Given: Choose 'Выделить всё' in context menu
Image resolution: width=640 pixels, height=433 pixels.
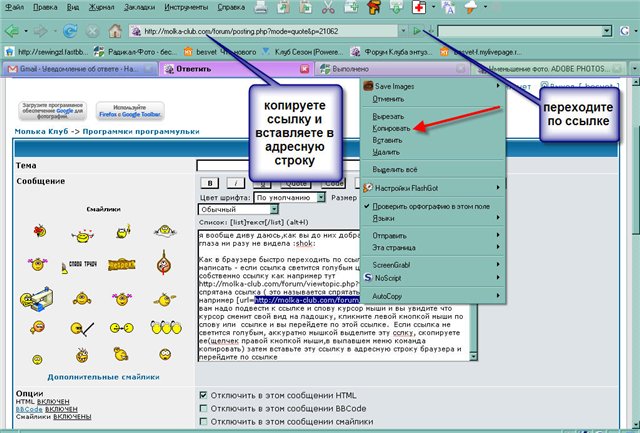Looking at the screenshot, I should (x=395, y=169).
